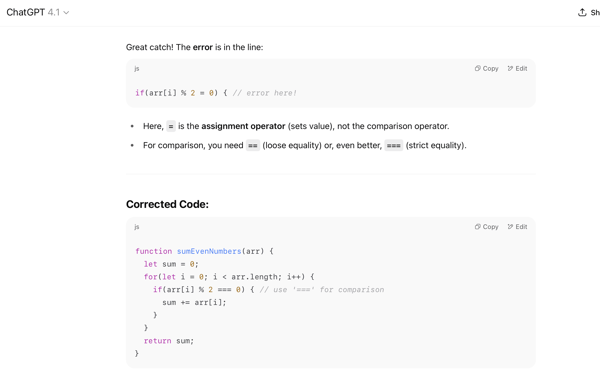This screenshot has width=600, height=379.
Task: Click the inline '===' code chip
Action: 393,145
